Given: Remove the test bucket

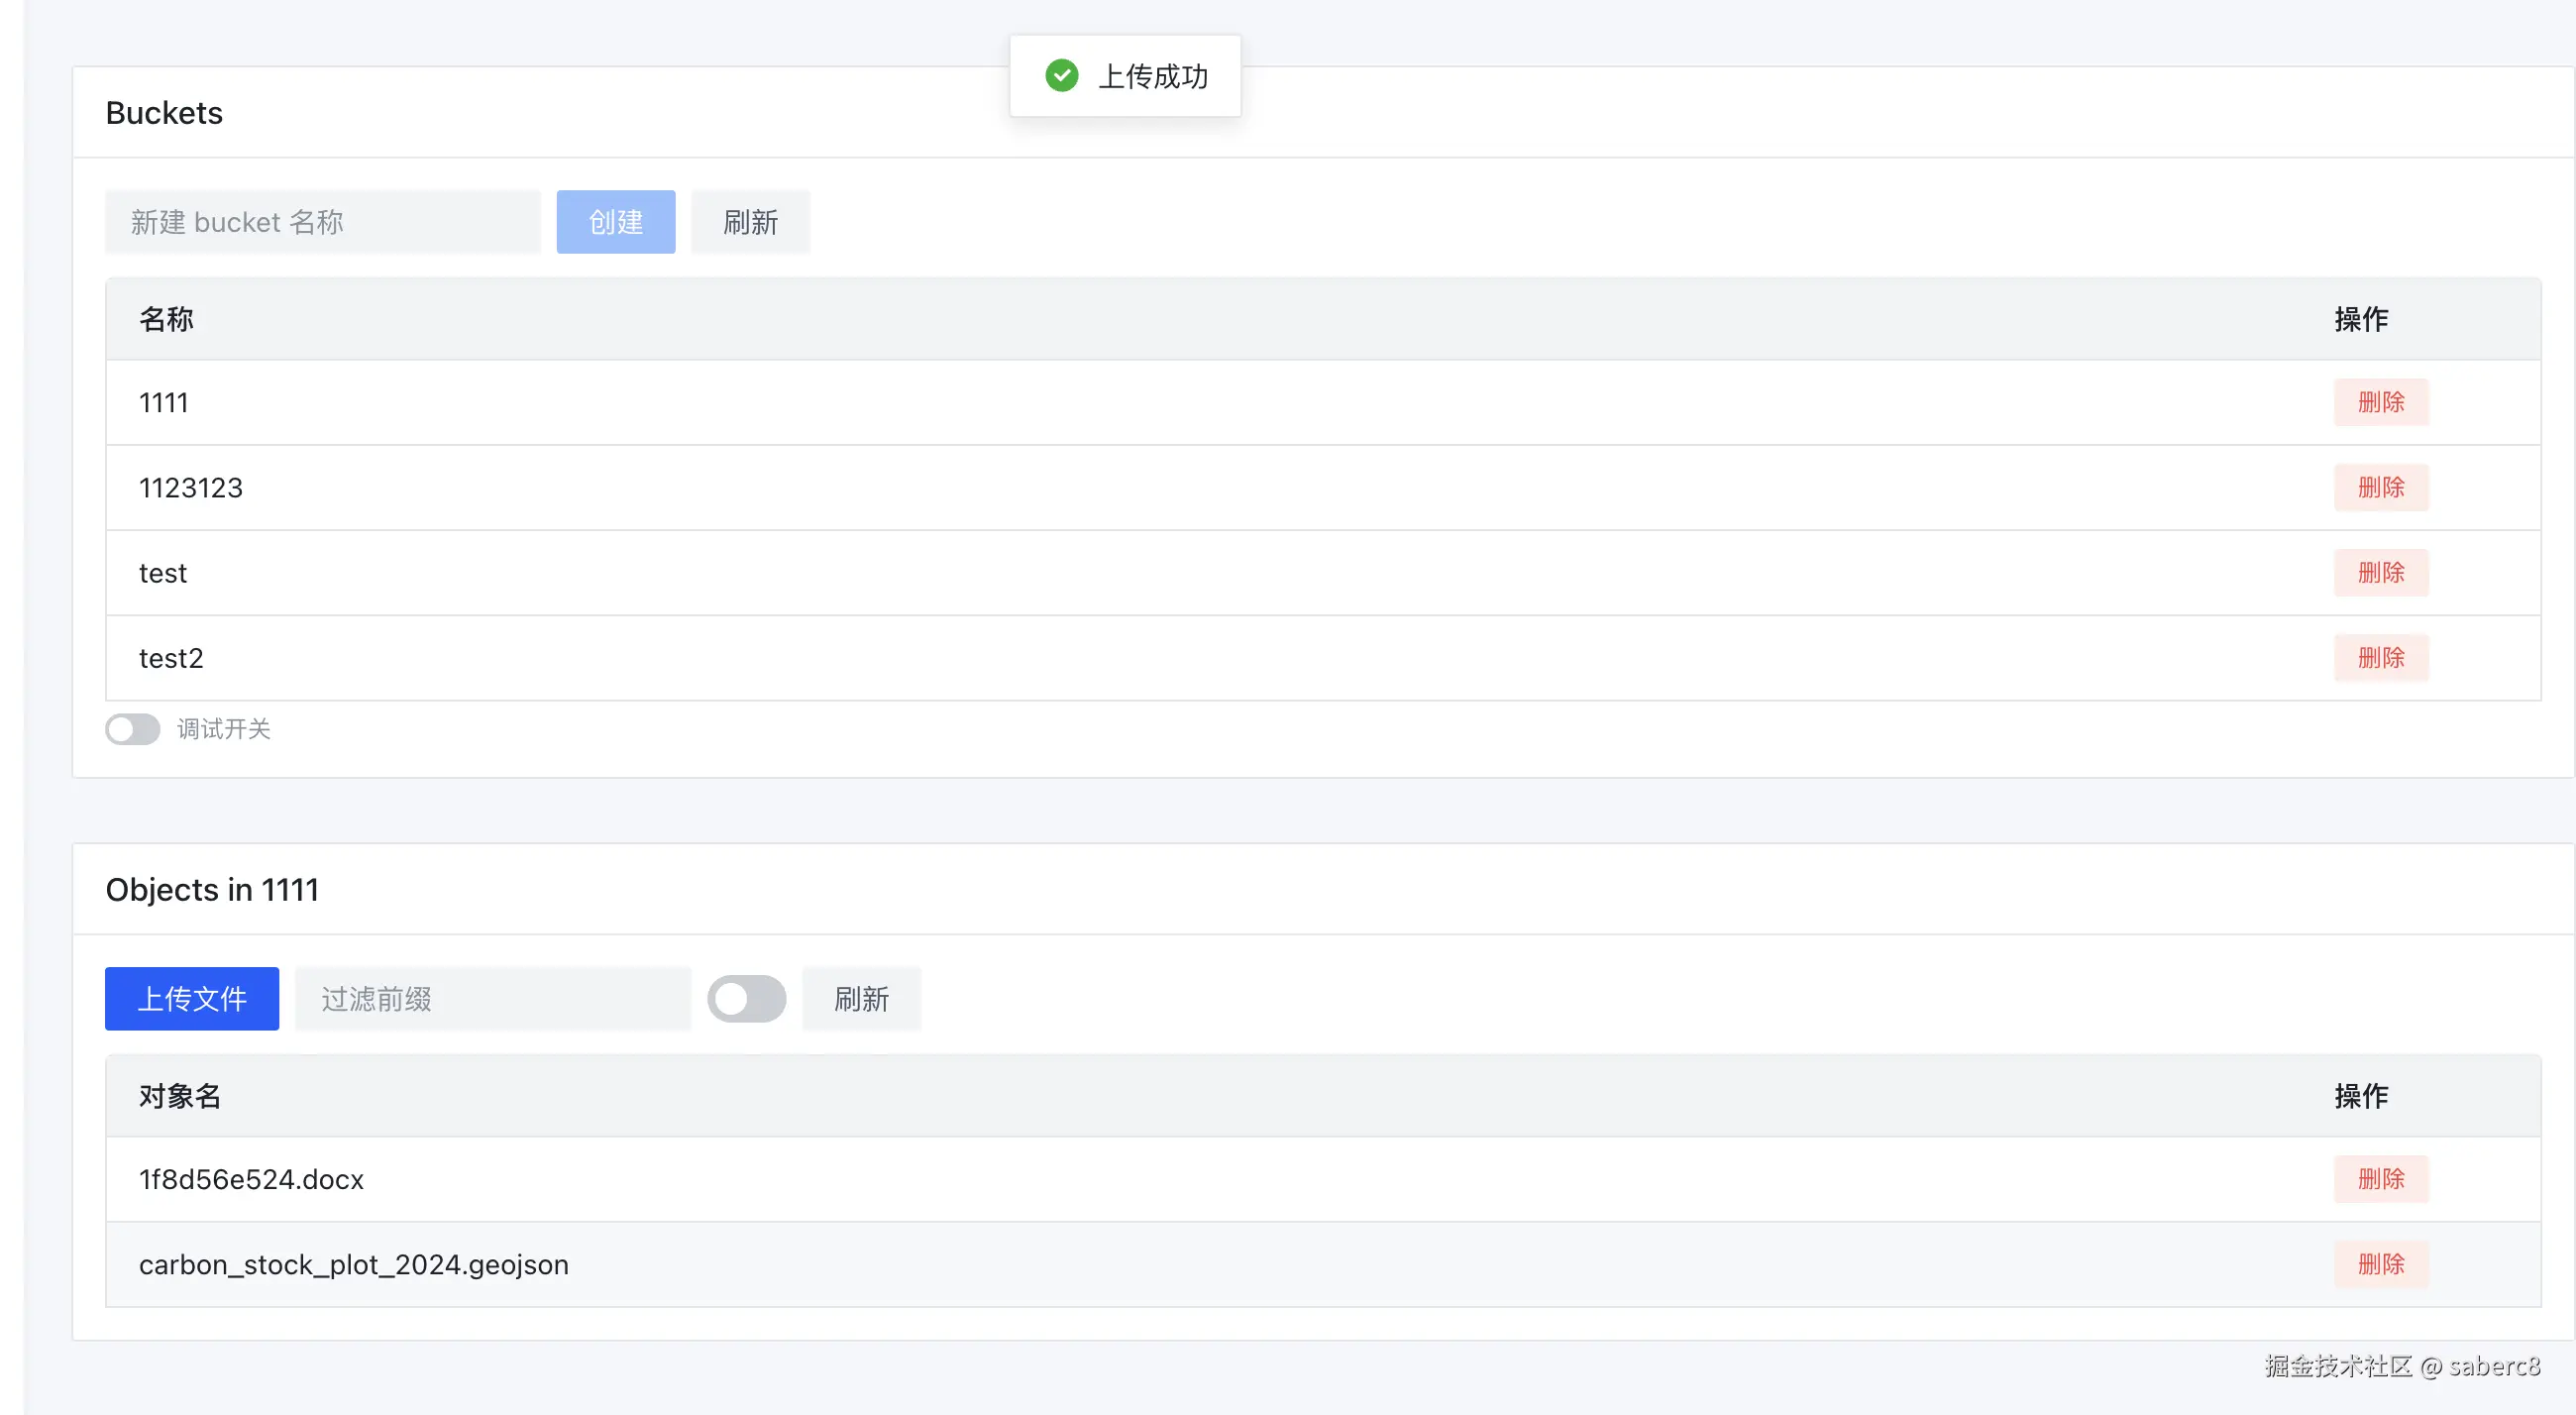Looking at the screenshot, I should coord(2380,572).
